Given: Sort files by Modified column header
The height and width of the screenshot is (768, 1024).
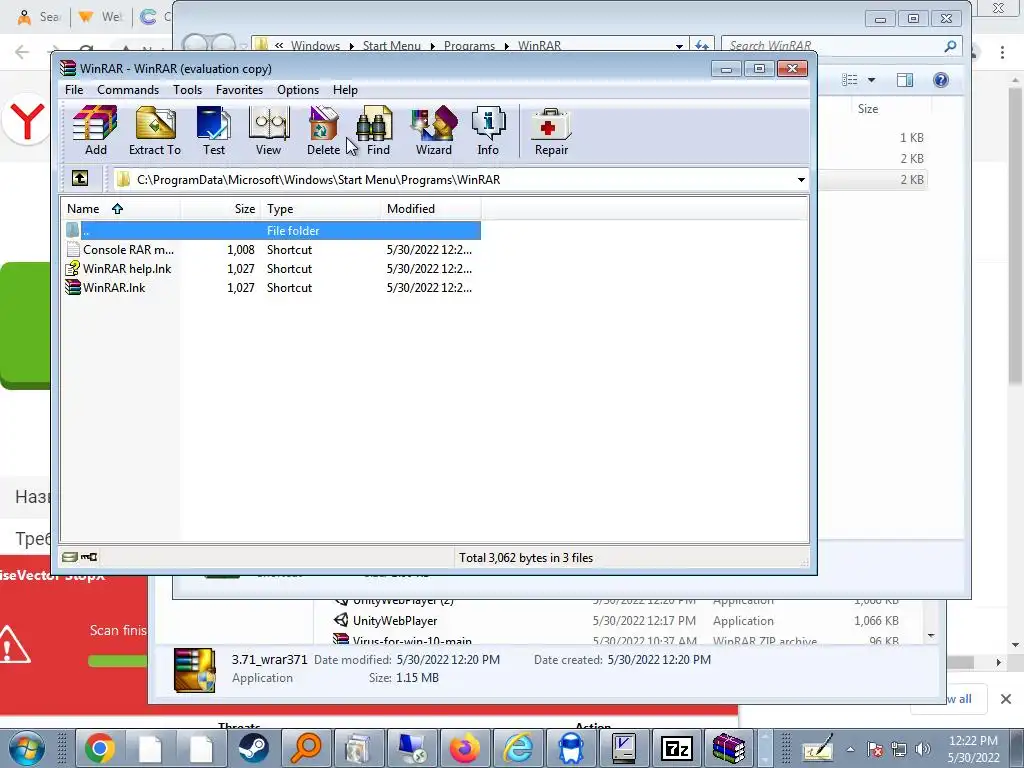Looking at the screenshot, I should pos(431,209).
